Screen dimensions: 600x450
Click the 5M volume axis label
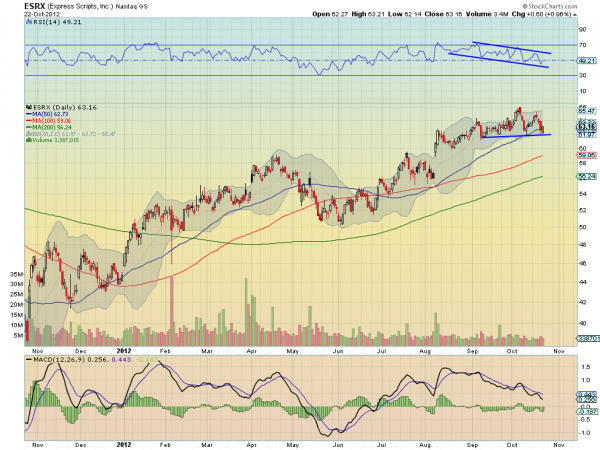tap(18, 336)
